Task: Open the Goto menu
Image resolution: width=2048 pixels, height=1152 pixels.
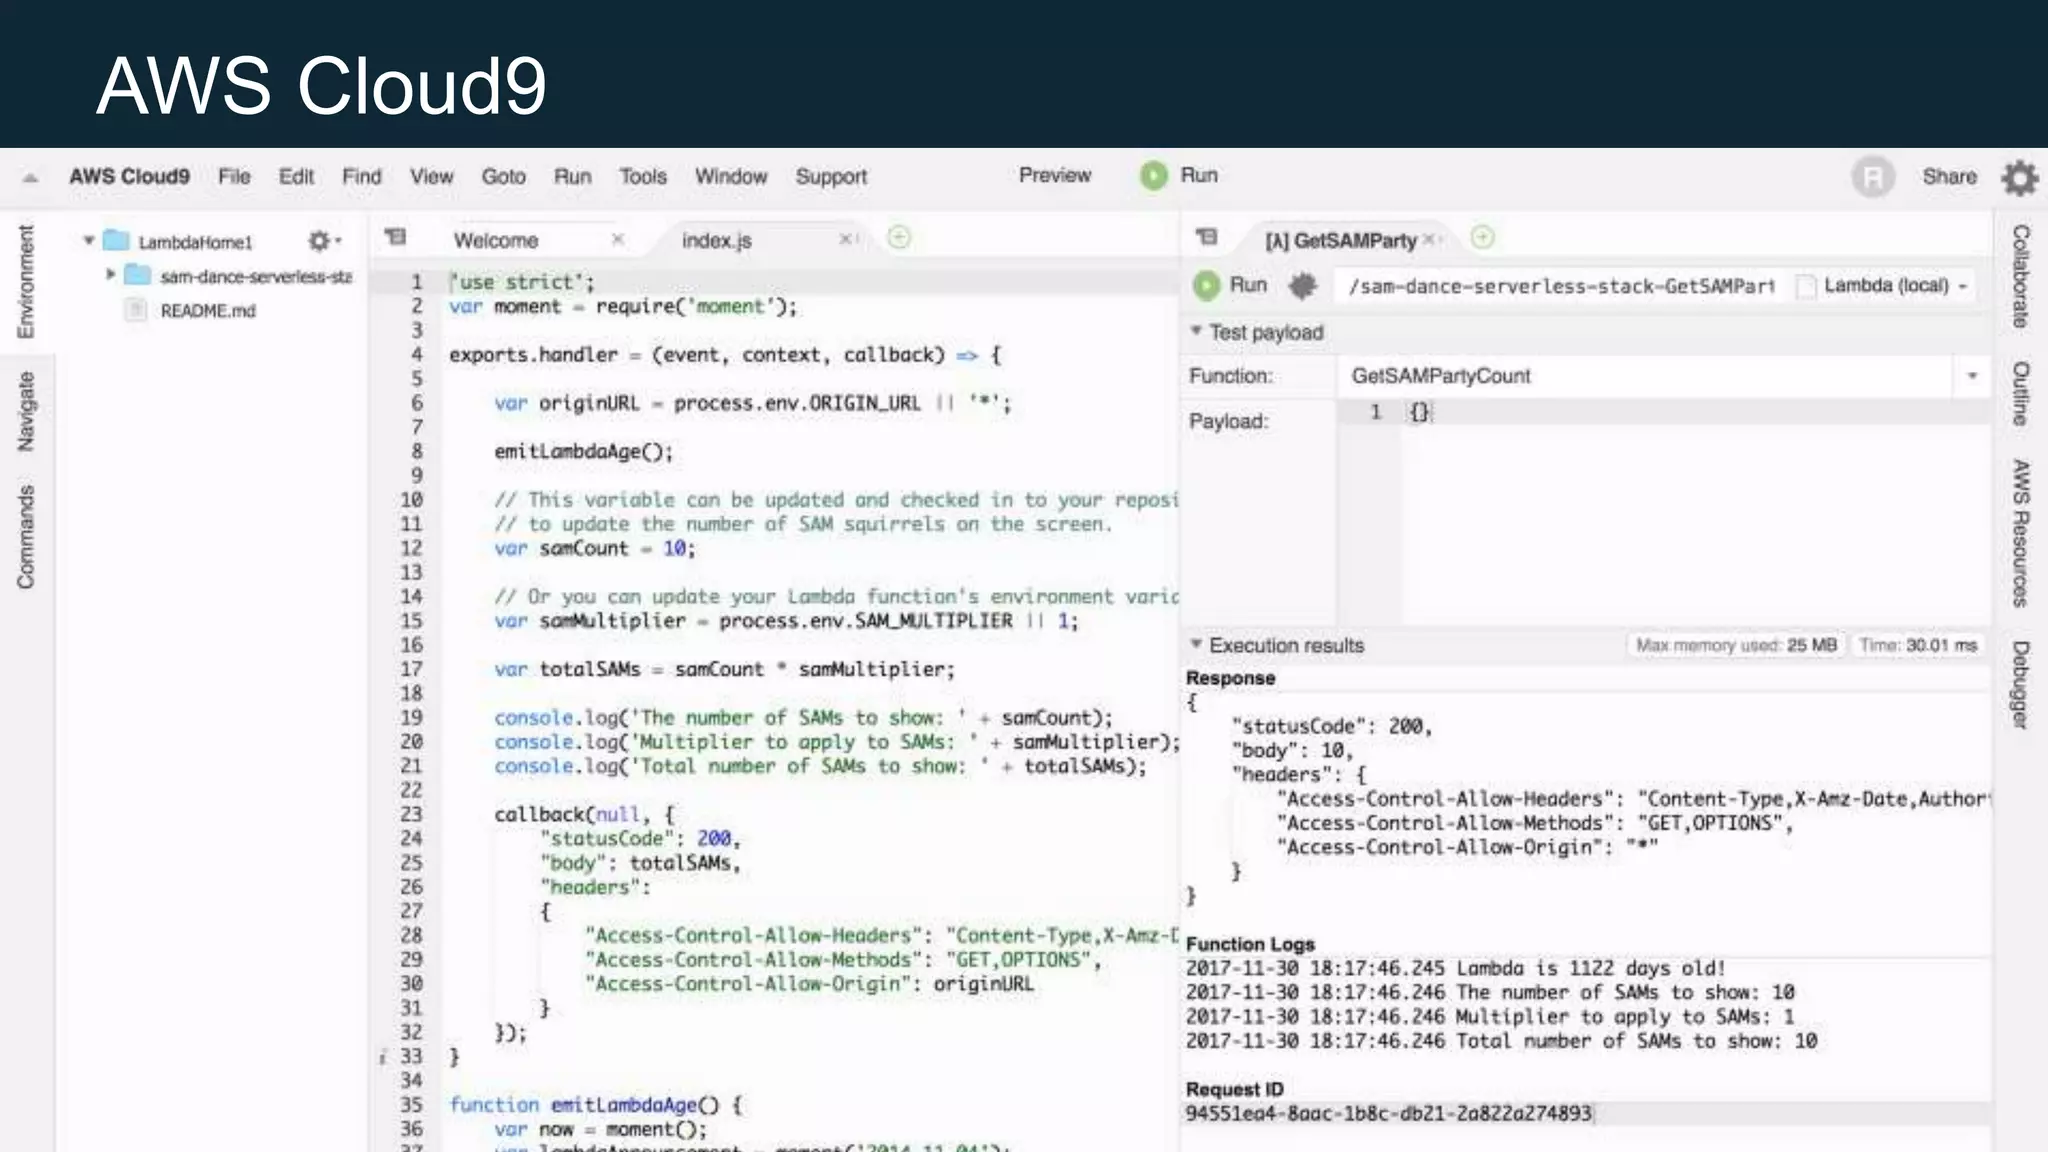Action: [x=503, y=176]
